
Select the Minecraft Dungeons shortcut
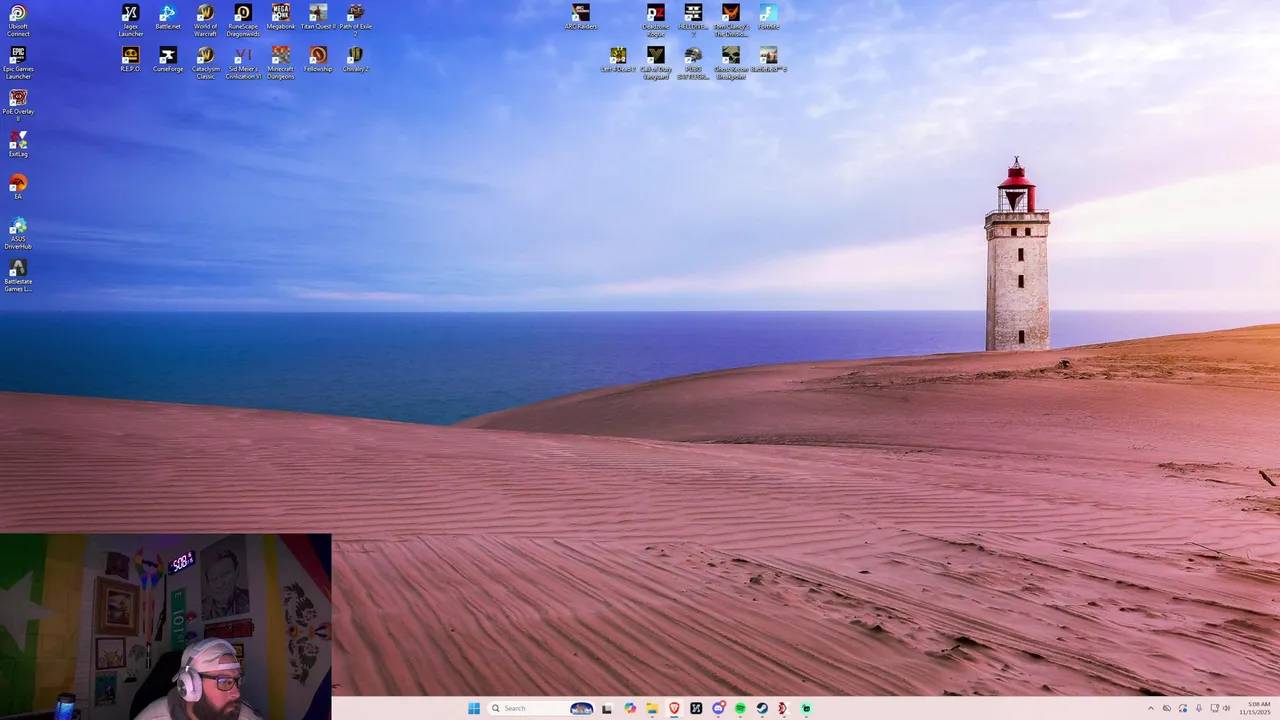pyautogui.click(x=281, y=62)
